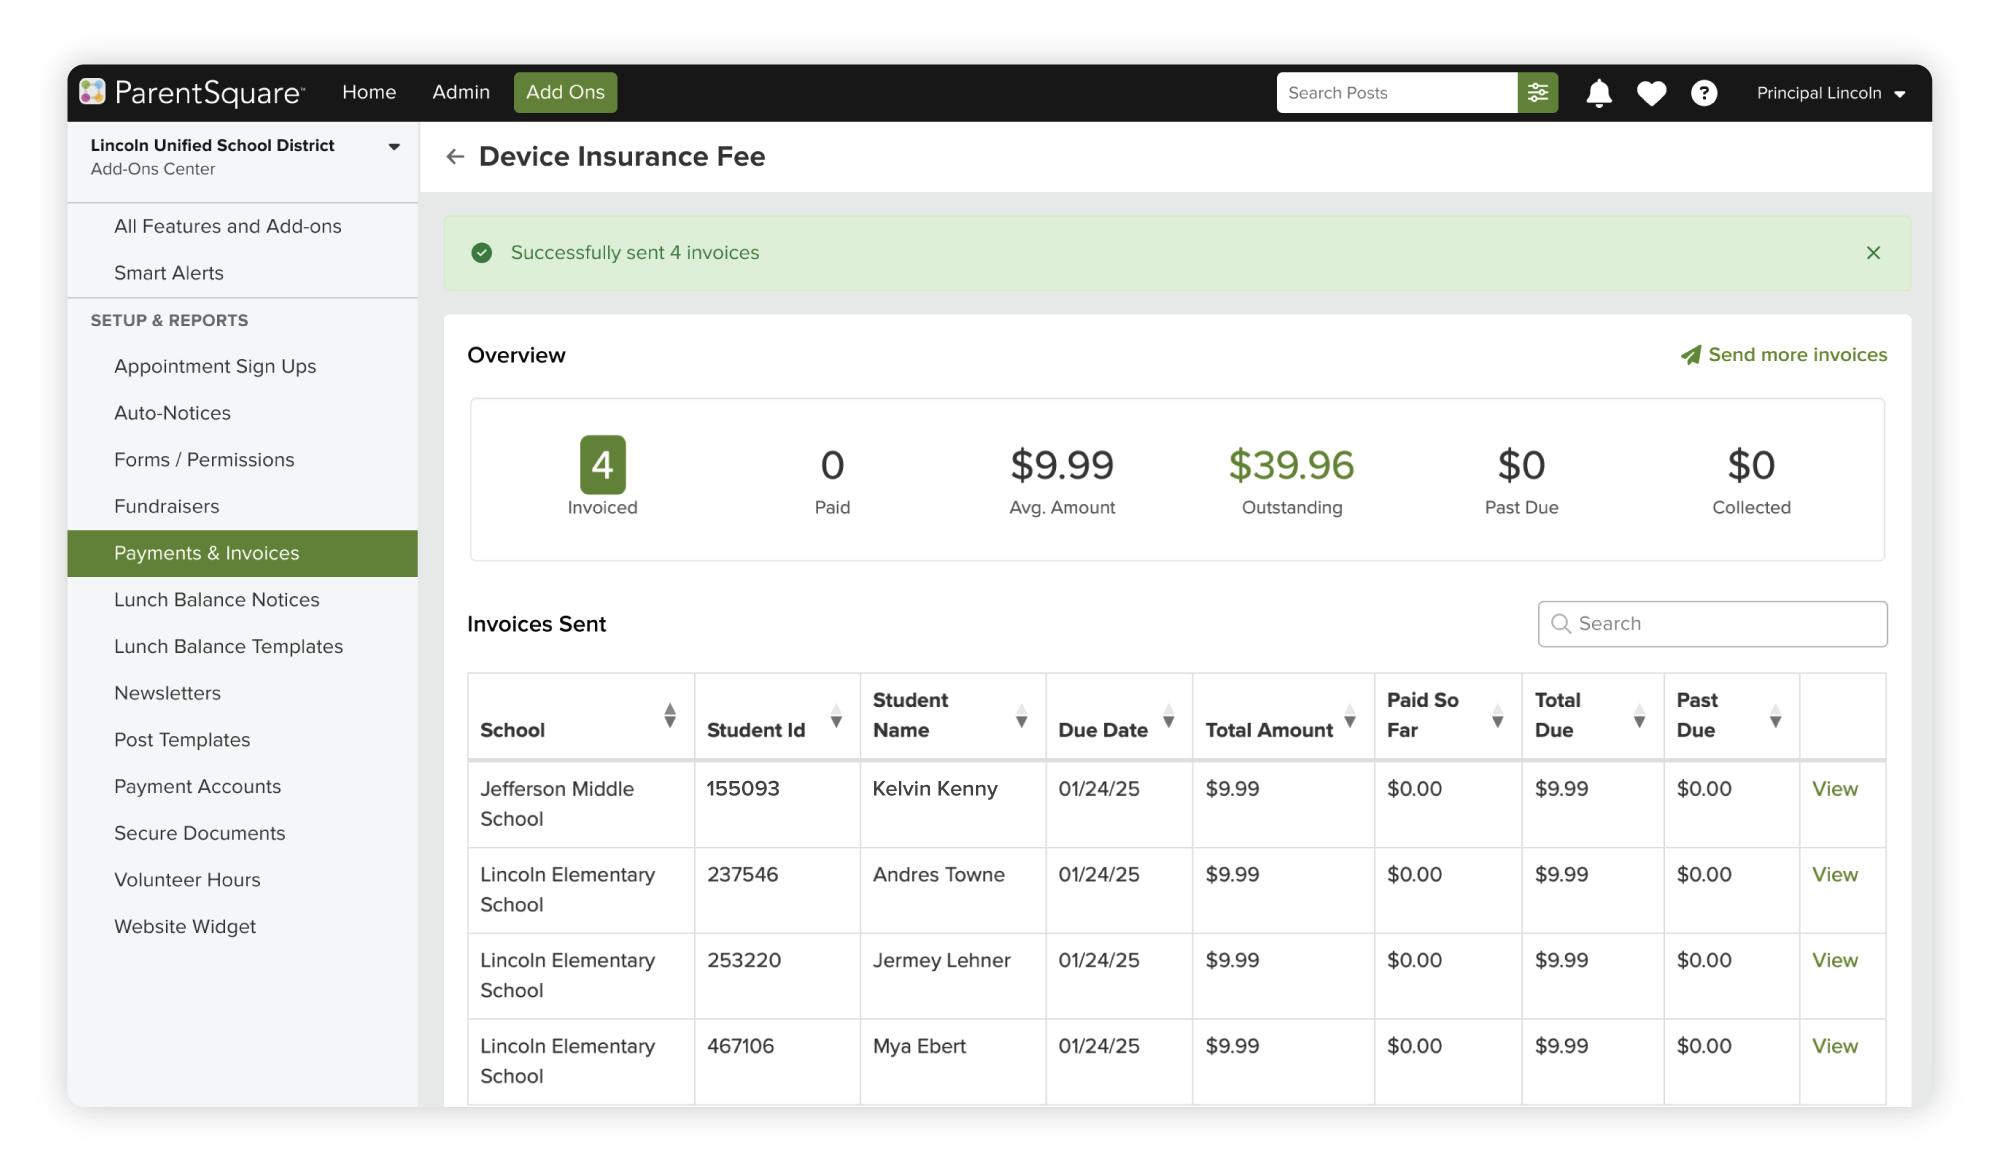The height and width of the screenshot is (1174, 2000).
Task: Click the search filter sliders icon
Action: pyautogui.click(x=1537, y=92)
